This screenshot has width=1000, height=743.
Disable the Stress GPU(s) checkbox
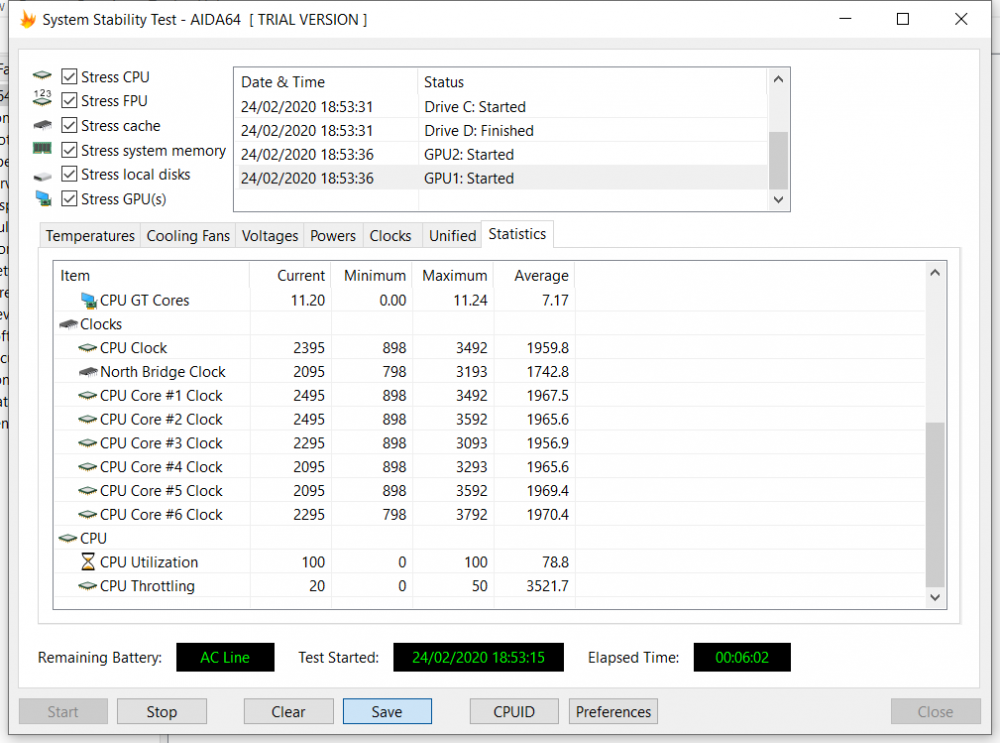click(x=69, y=199)
